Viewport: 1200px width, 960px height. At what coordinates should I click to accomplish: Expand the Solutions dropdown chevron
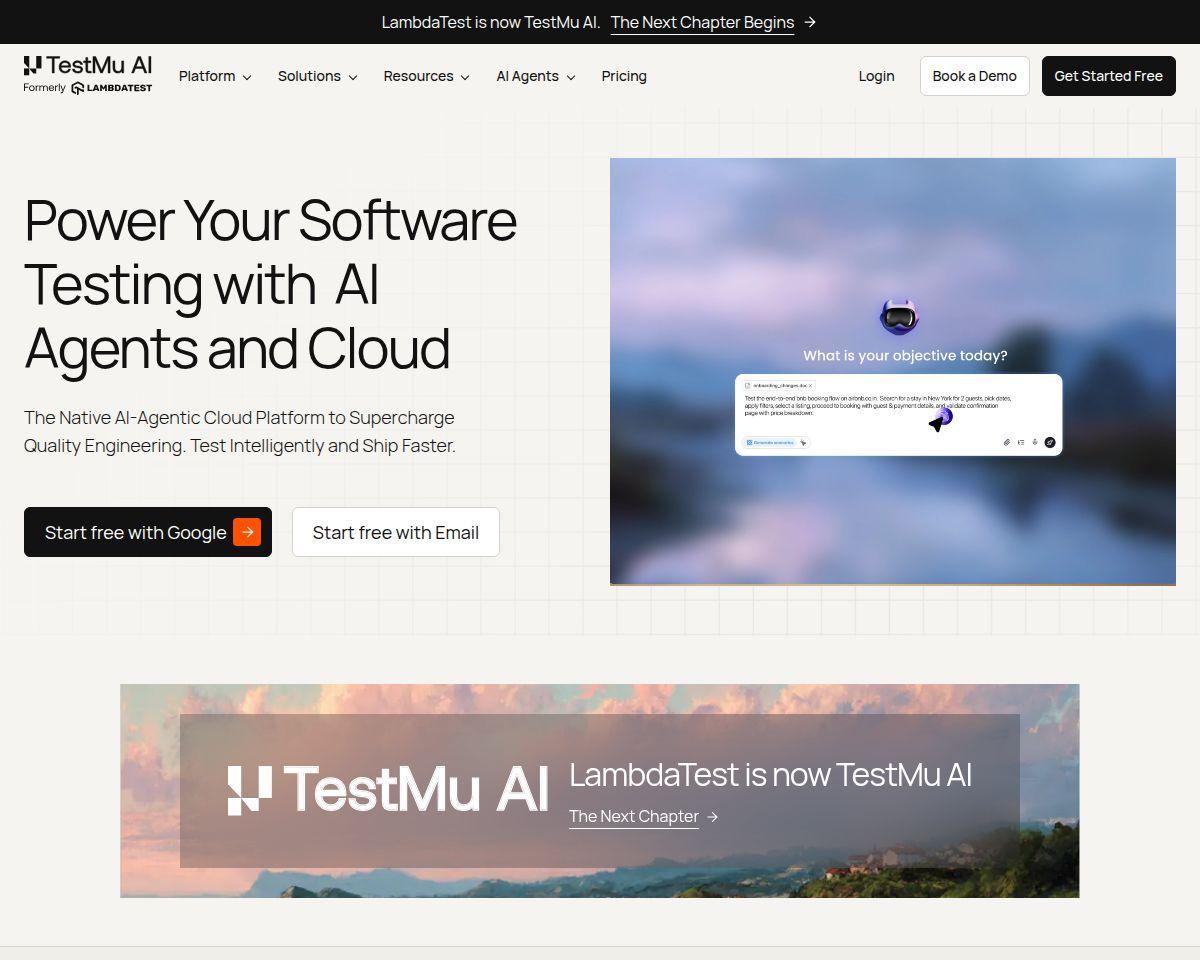(x=353, y=77)
